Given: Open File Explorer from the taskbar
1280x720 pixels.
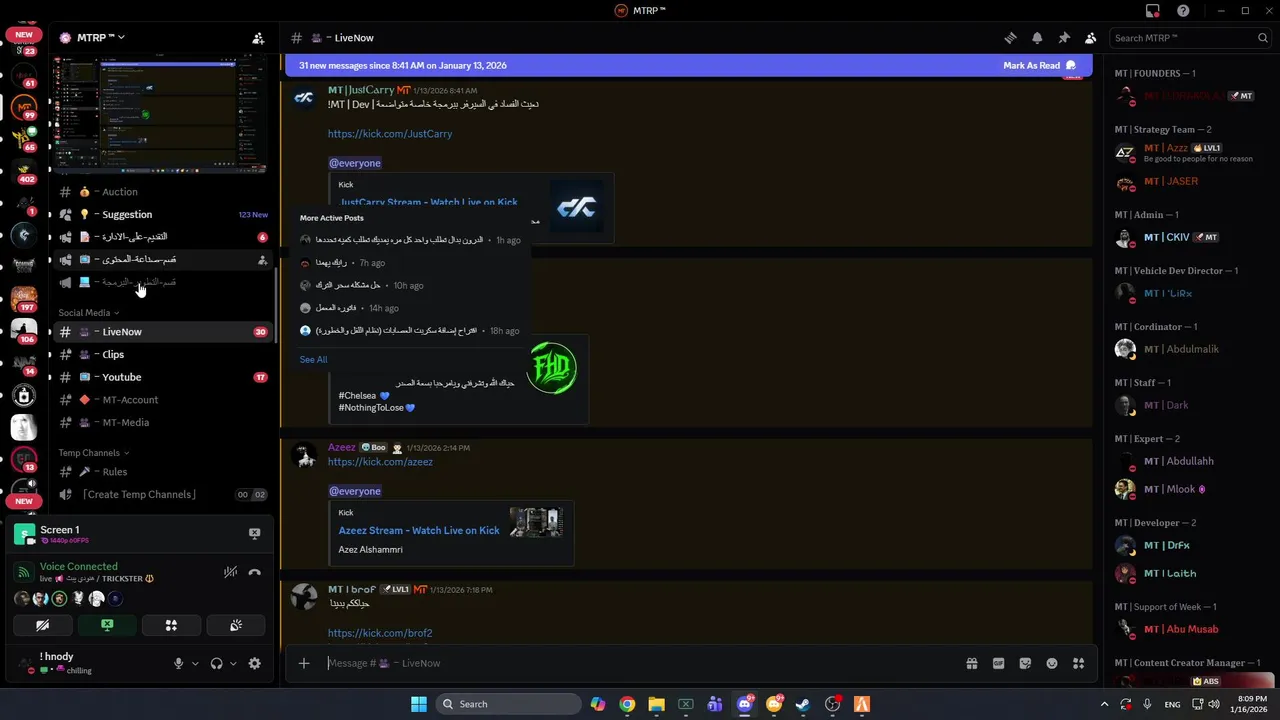Looking at the screenshot, I should (656, 704).
